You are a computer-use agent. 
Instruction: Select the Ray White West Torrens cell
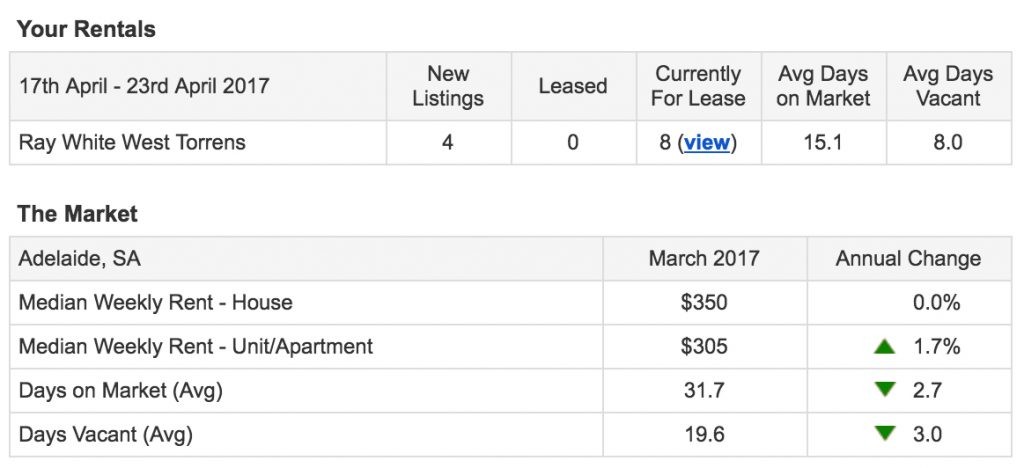[198, 142]
